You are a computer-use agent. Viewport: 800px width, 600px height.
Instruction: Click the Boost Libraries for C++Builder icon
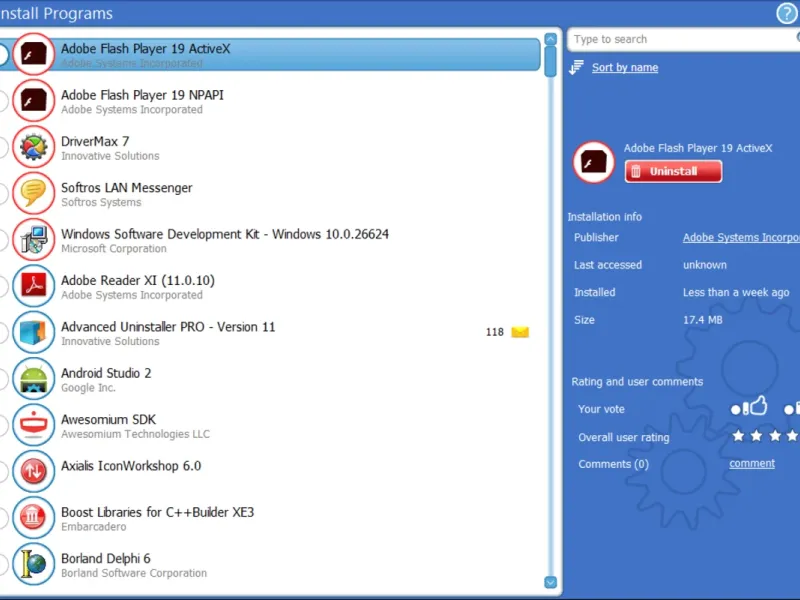coord(34,518)
